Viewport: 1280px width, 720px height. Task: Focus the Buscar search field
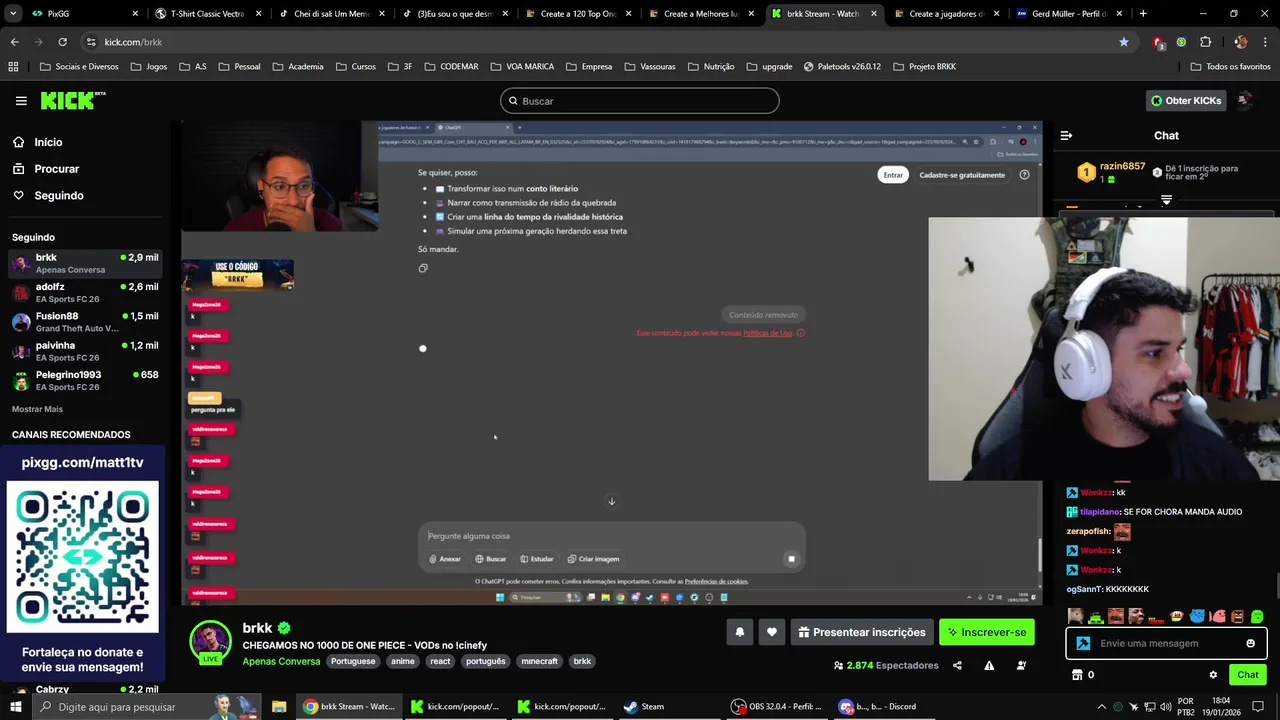pyautogui.click(x=639, y=101)
